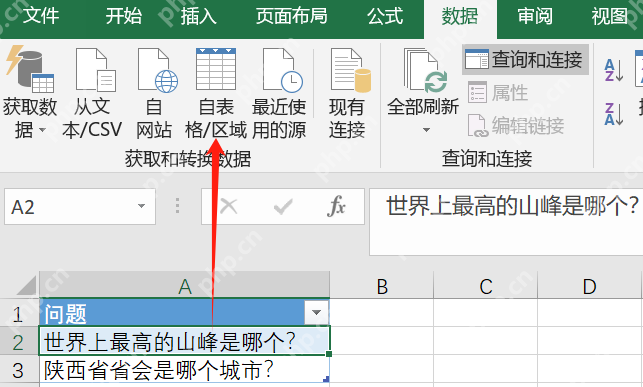Open the 文件 File tab
The width and height of the screenshot is (643, 387).
(41, 16)
